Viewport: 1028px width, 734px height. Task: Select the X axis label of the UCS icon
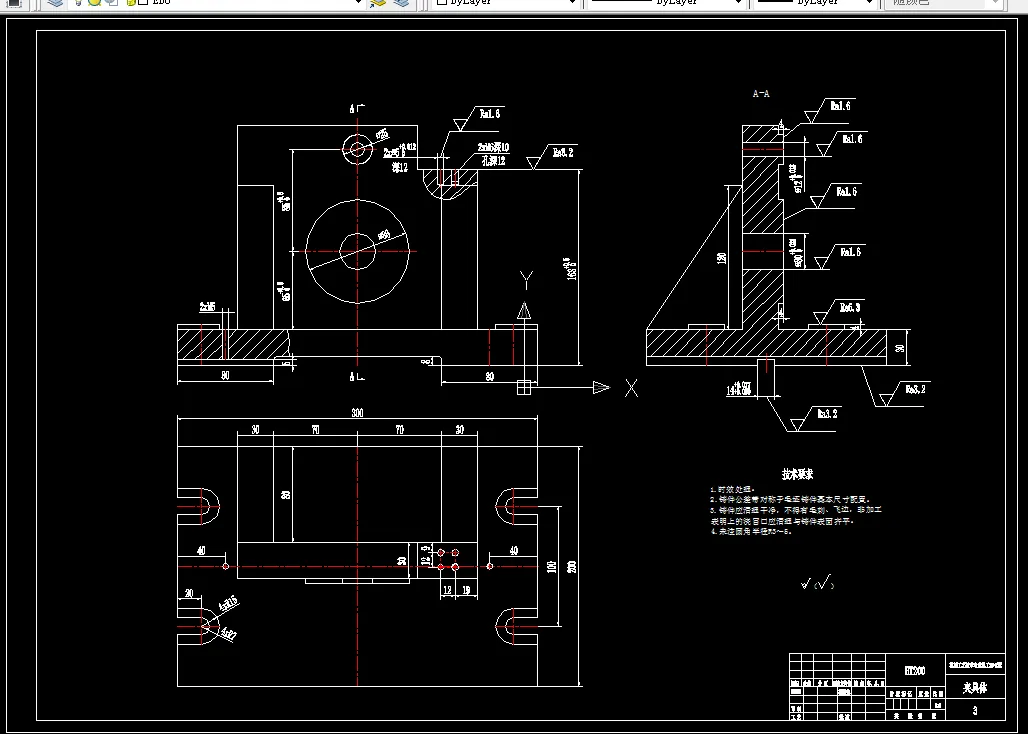631,388
